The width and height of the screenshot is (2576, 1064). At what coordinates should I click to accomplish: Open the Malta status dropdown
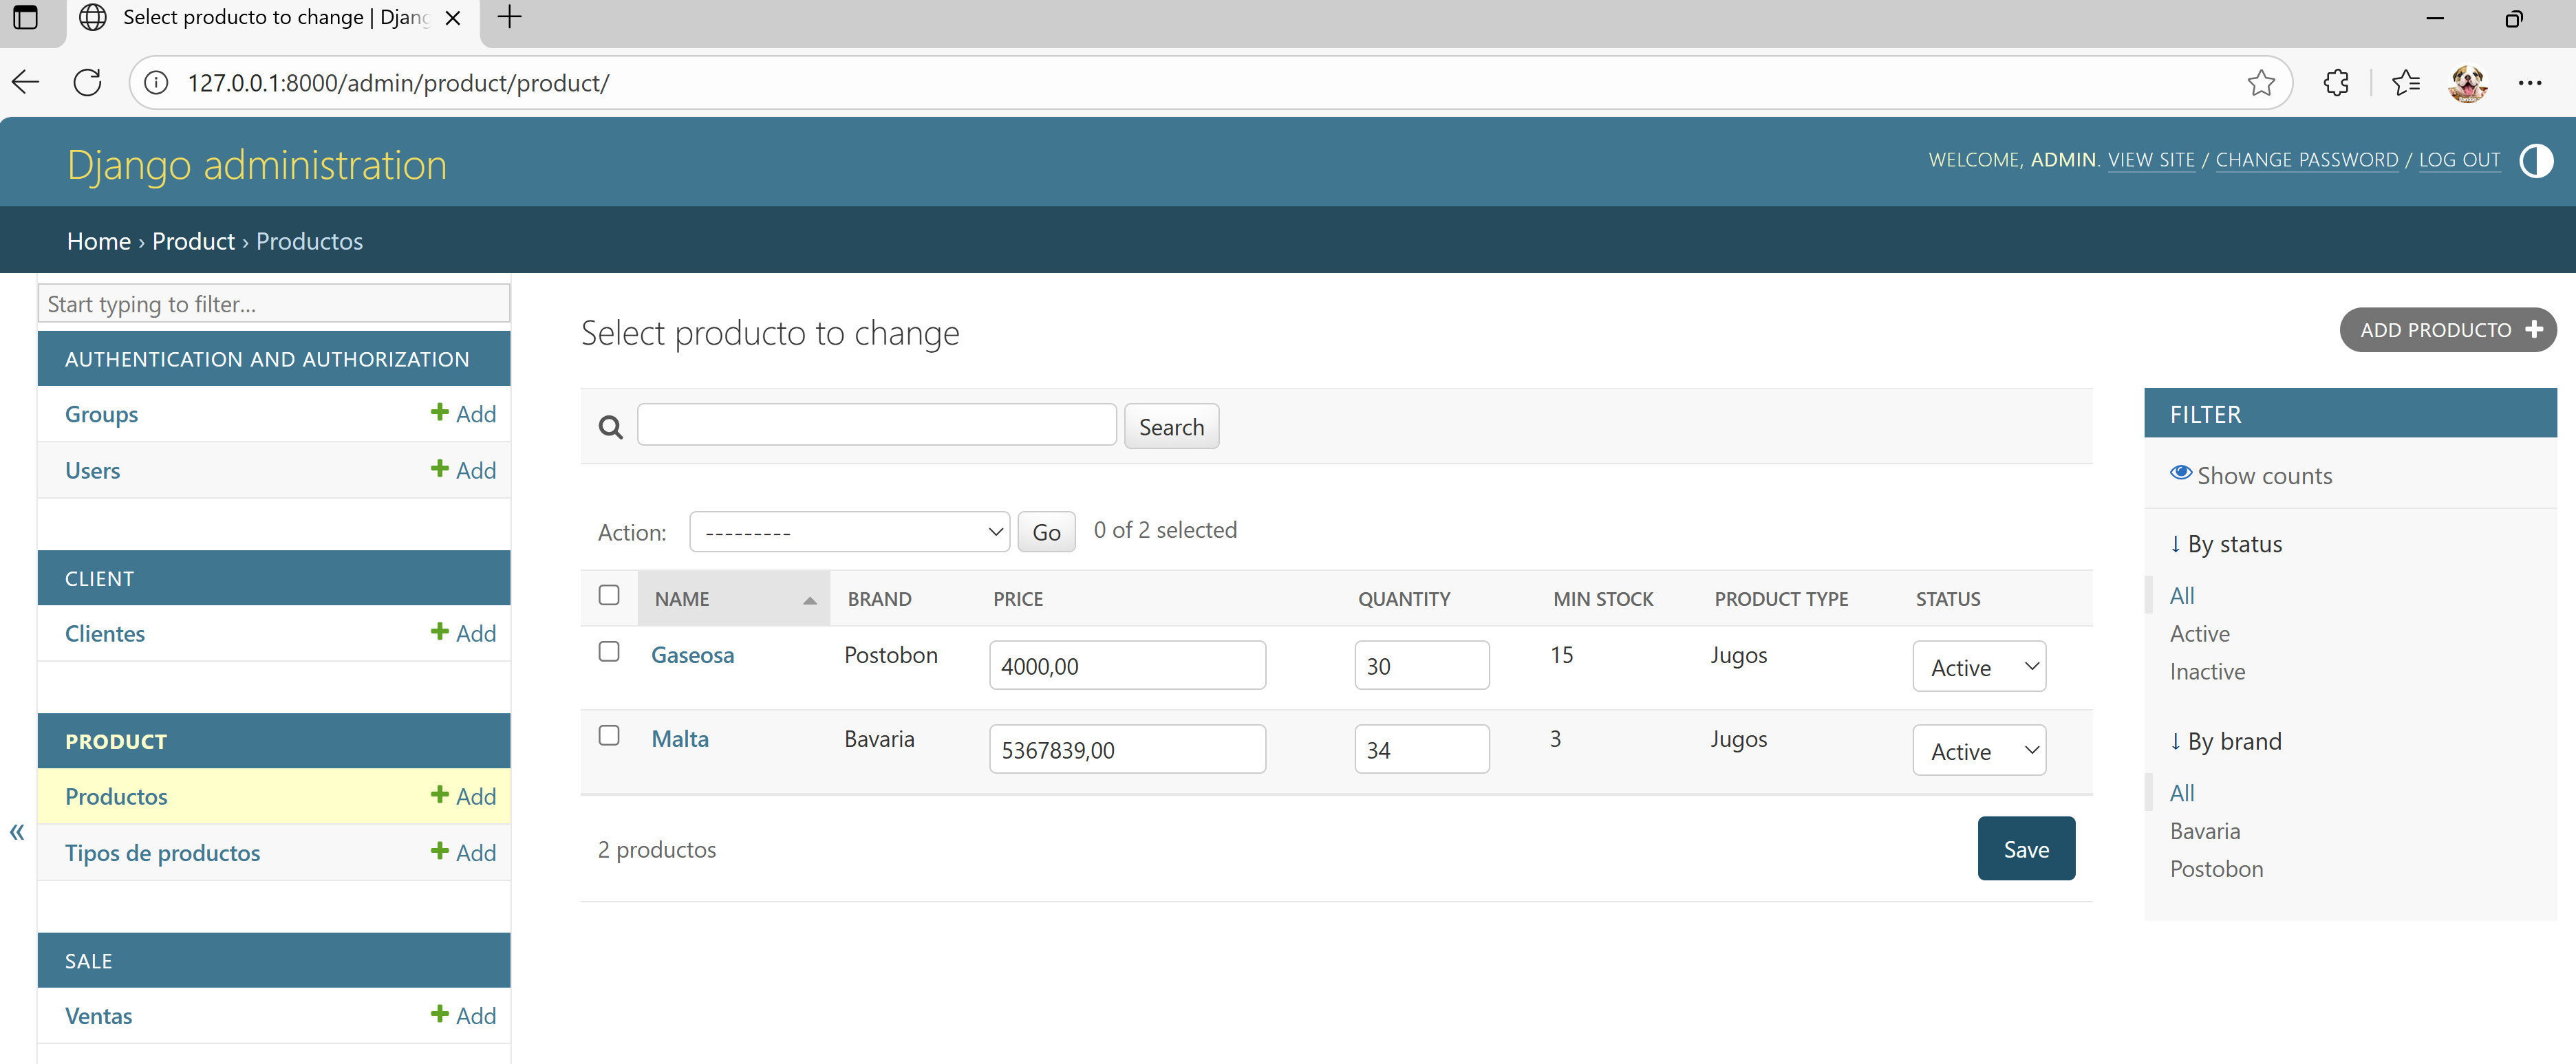tap(1979, 750)
